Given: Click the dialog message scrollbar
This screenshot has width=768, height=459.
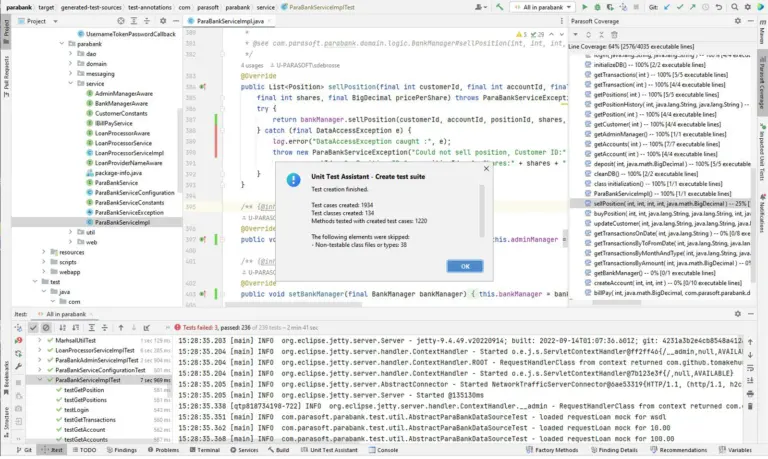Looking at the screenshot, I should [x=482, y=211].
